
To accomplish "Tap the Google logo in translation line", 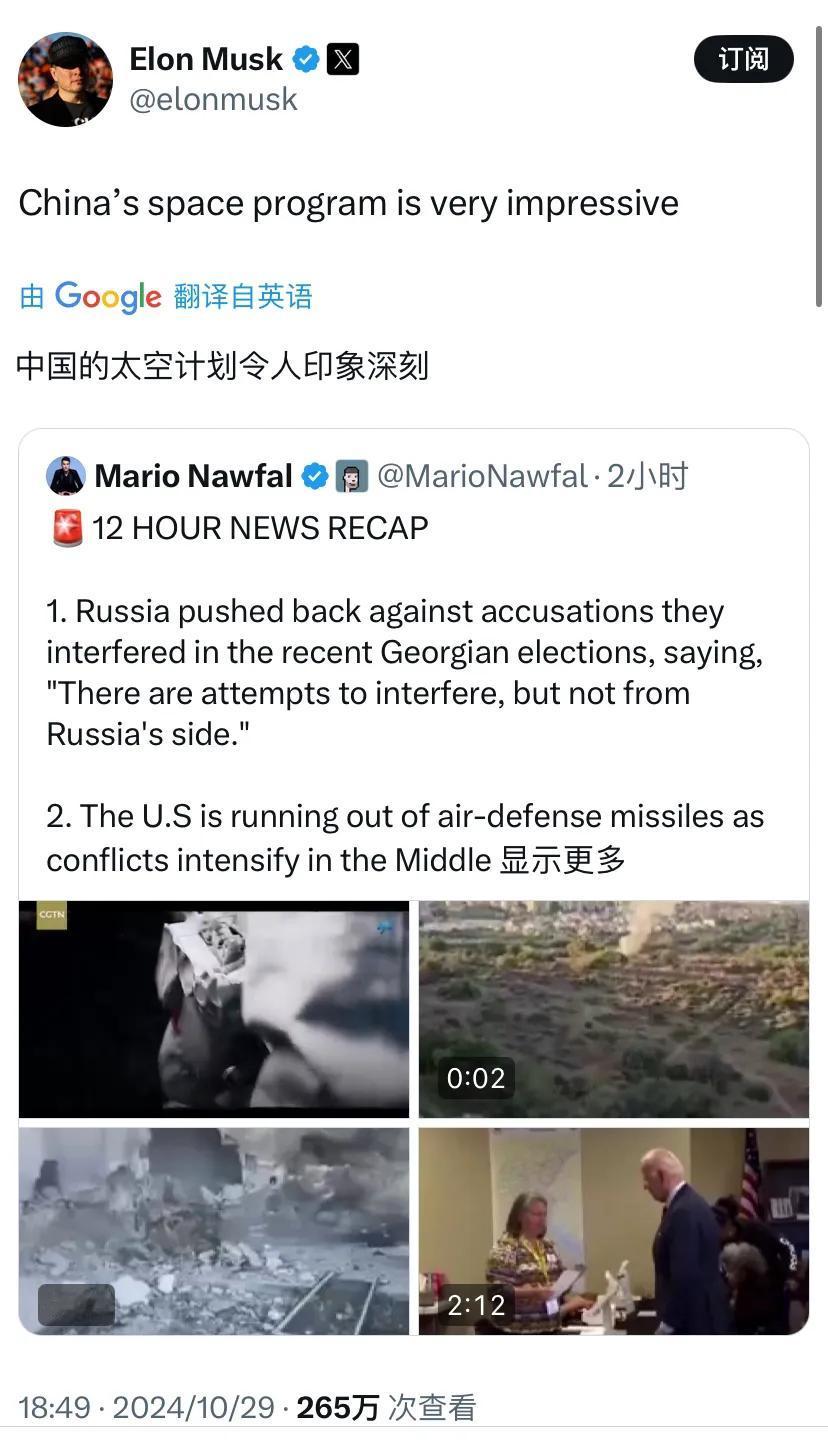I will (108, 296).
